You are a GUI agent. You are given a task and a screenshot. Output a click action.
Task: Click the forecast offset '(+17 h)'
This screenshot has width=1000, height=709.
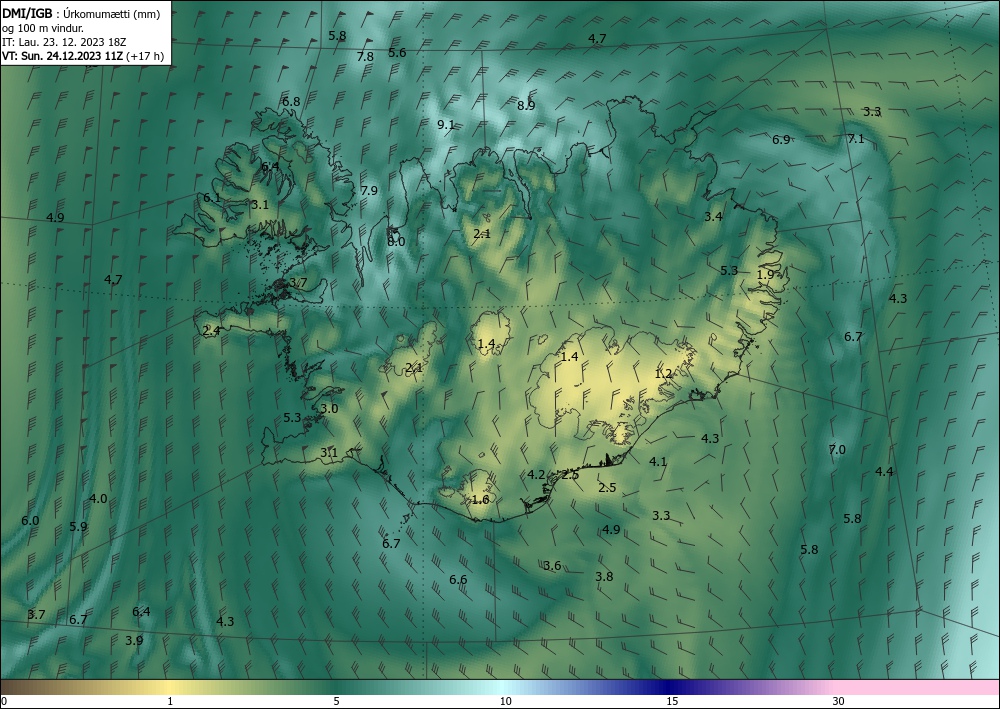[x=145, y=56]
